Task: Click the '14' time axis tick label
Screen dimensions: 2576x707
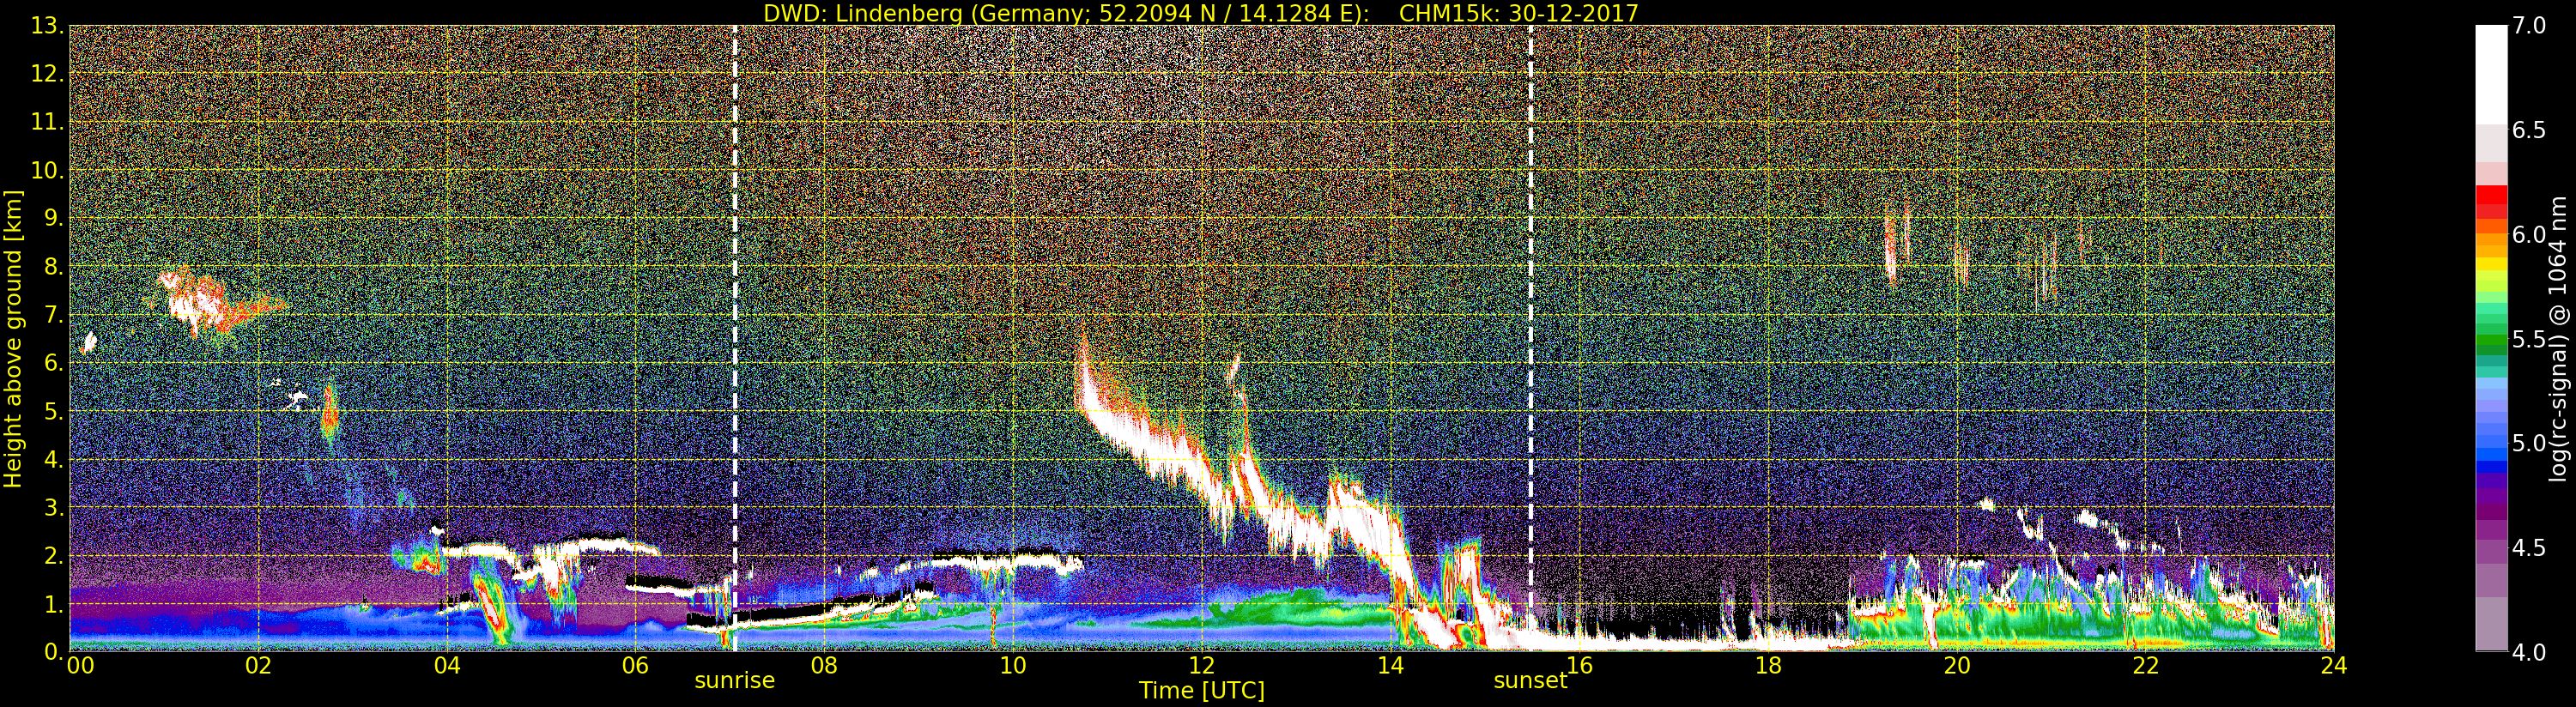Action: [x=1390, y=666]
